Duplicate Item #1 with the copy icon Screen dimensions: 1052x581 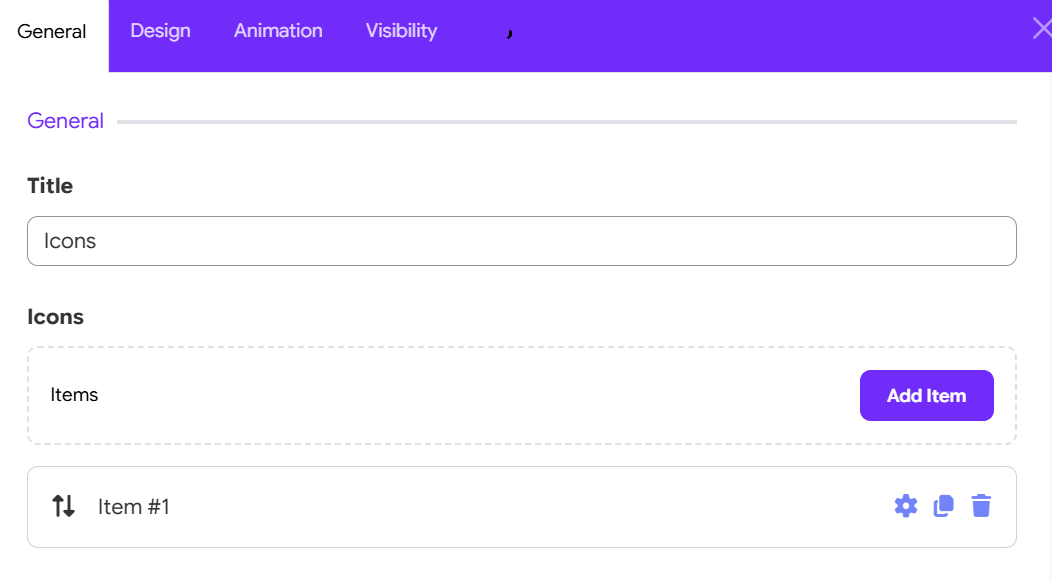click(x=943, y=506)
